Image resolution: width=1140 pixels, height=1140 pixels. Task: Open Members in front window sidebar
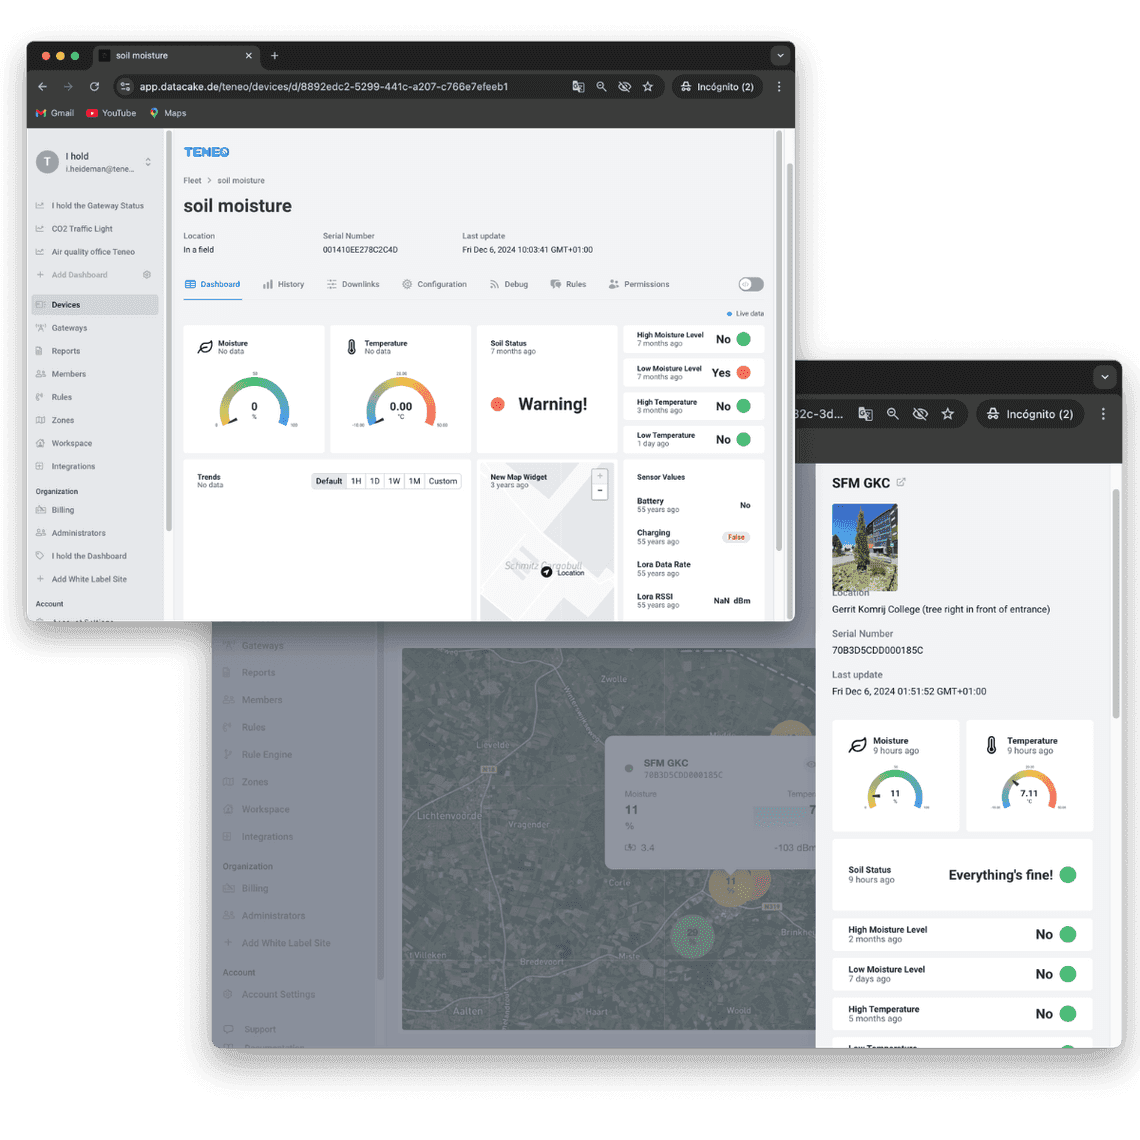(x=68, y=374)
